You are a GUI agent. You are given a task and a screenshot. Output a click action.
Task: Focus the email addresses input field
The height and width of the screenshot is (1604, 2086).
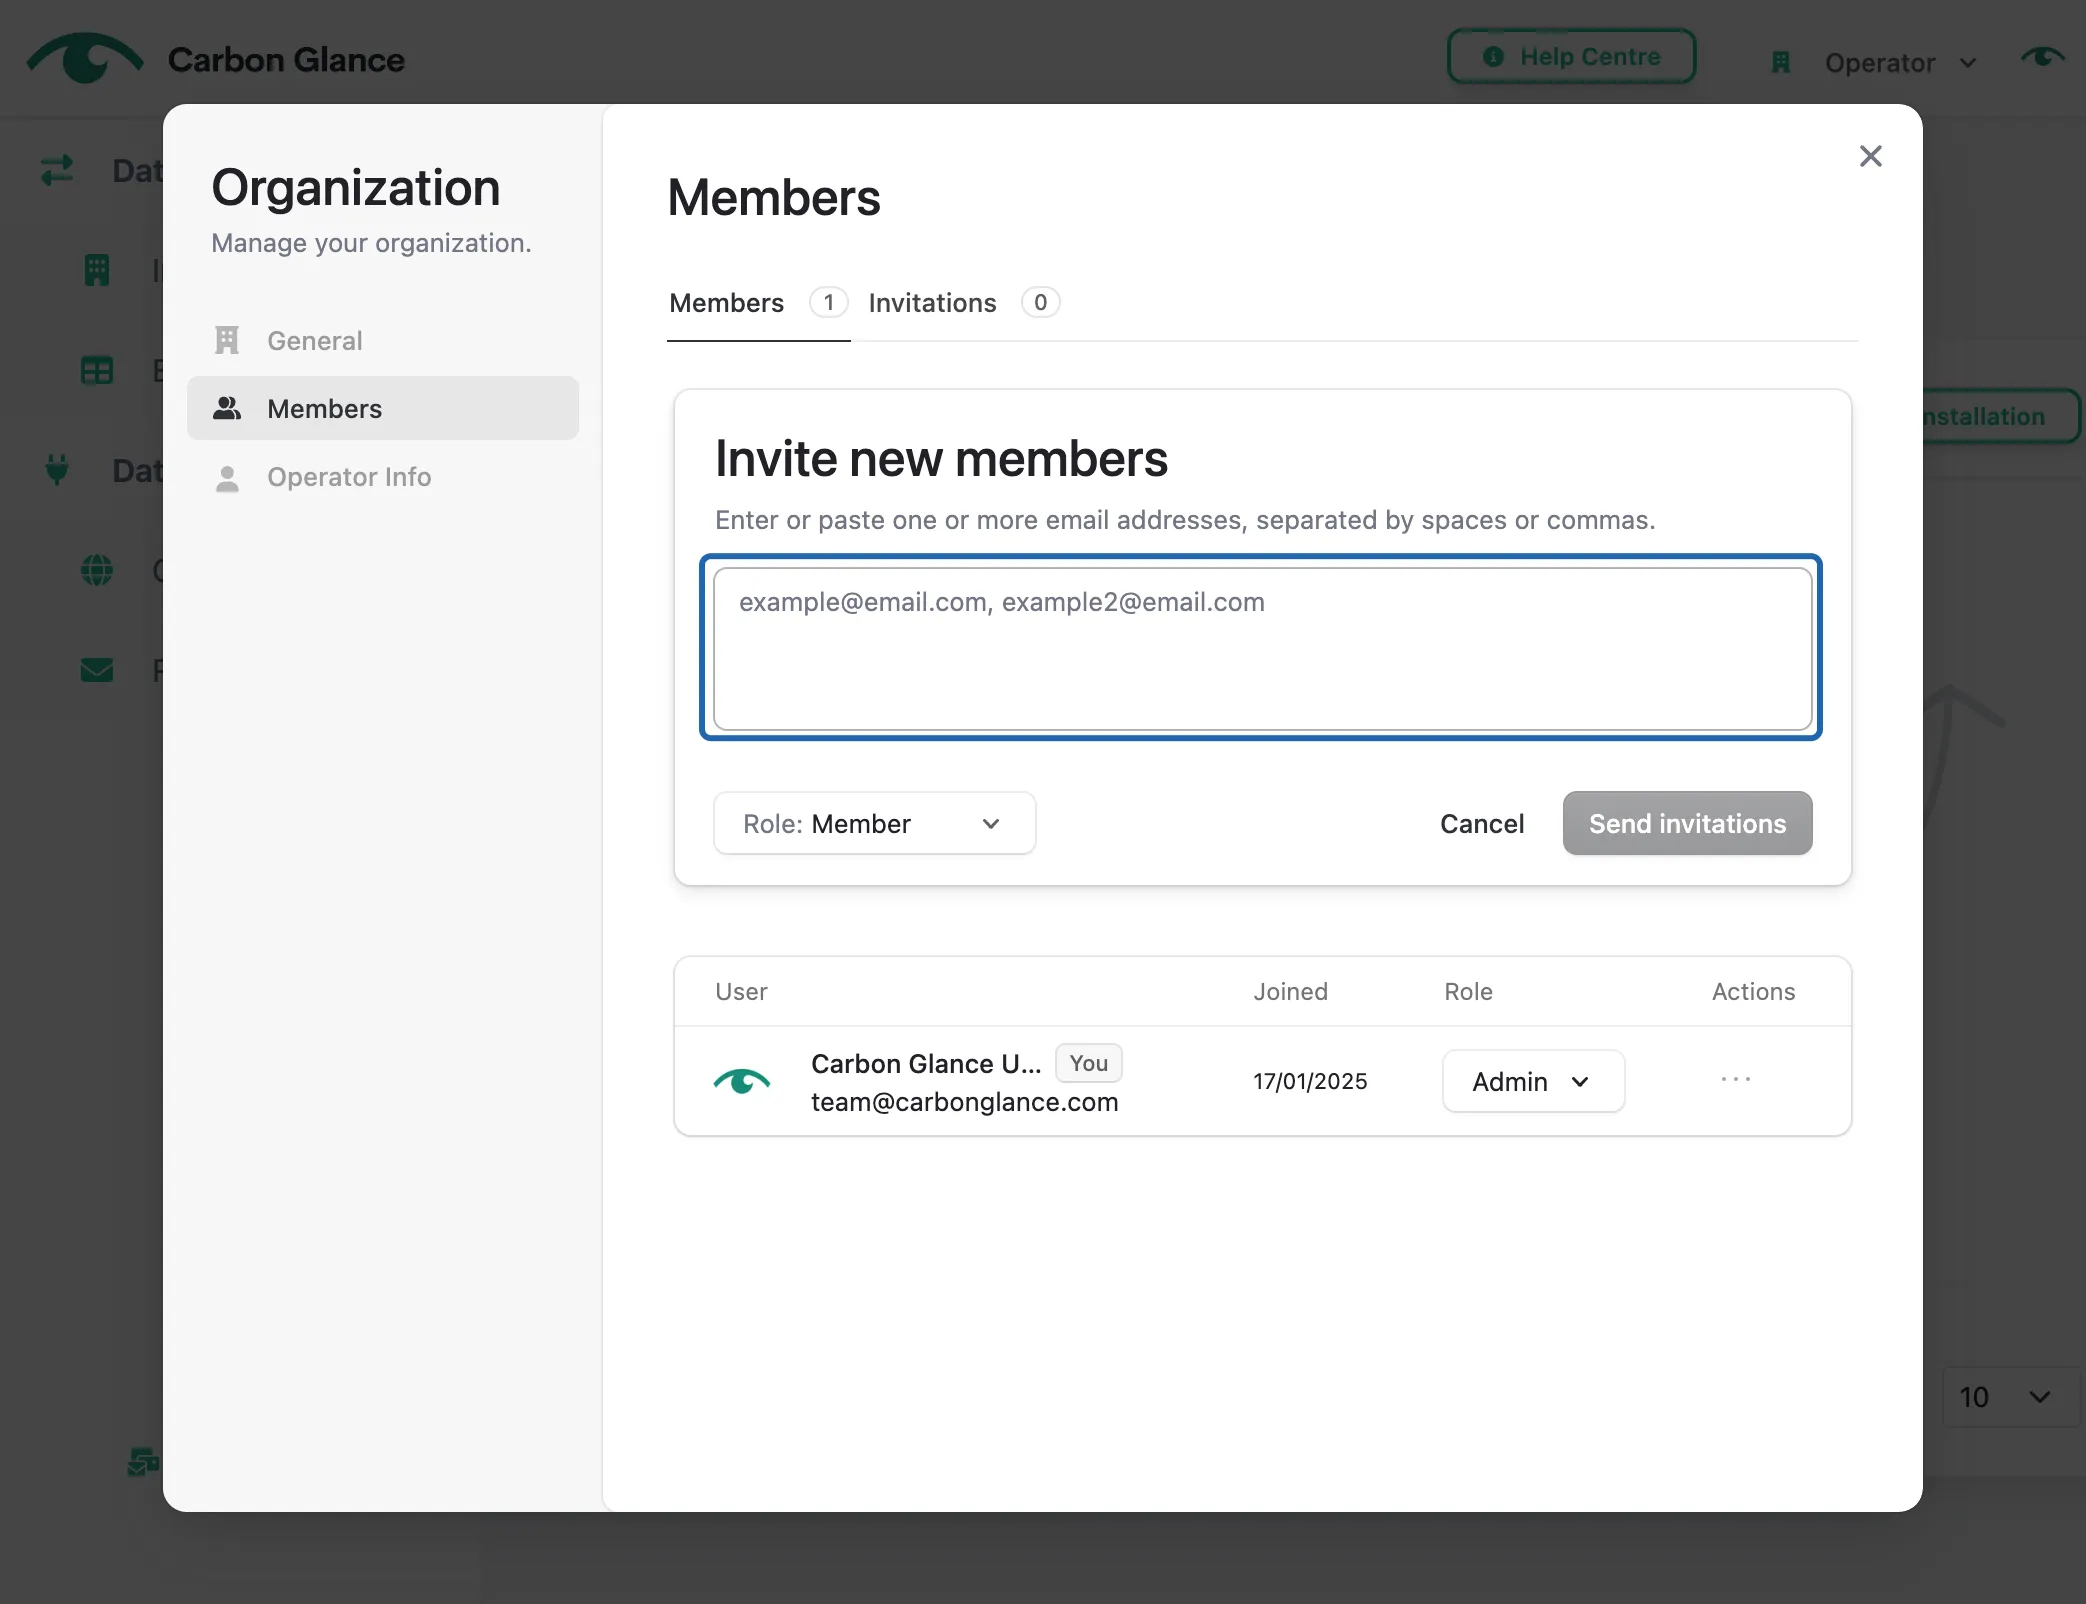click(x=1262, y=648)
